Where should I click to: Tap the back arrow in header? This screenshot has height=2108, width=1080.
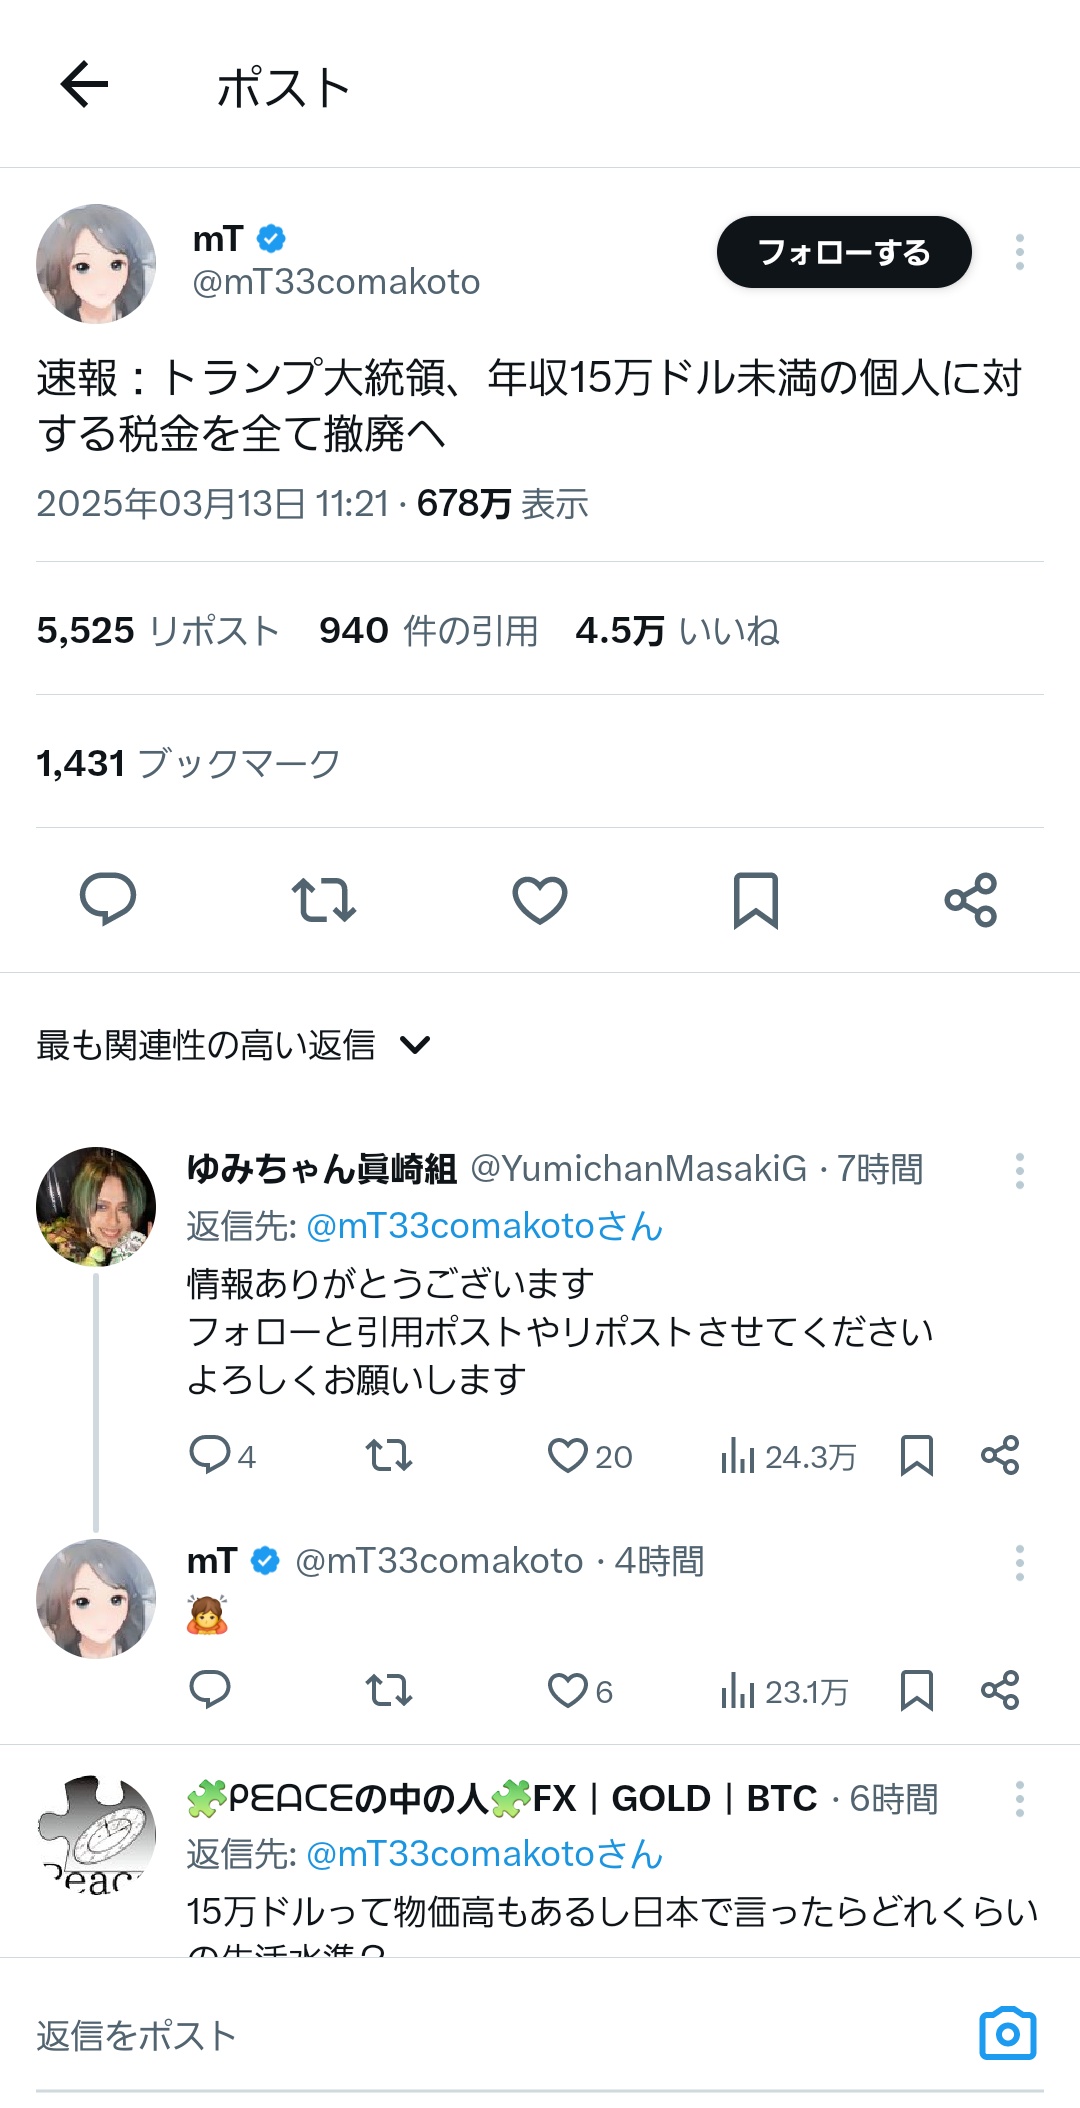pyautogui.click(x=84, y=84)
